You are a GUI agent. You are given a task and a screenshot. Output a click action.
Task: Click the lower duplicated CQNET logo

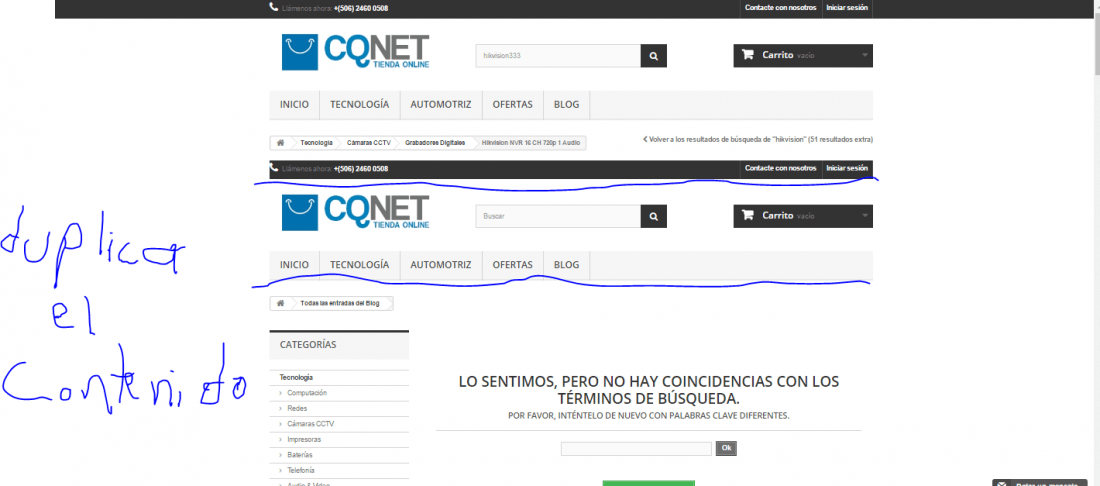coord(355,212)
